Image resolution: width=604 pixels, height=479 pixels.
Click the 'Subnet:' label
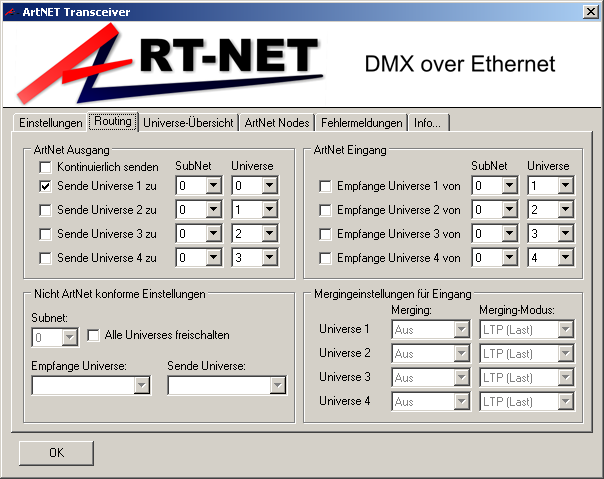pos(49,318)
